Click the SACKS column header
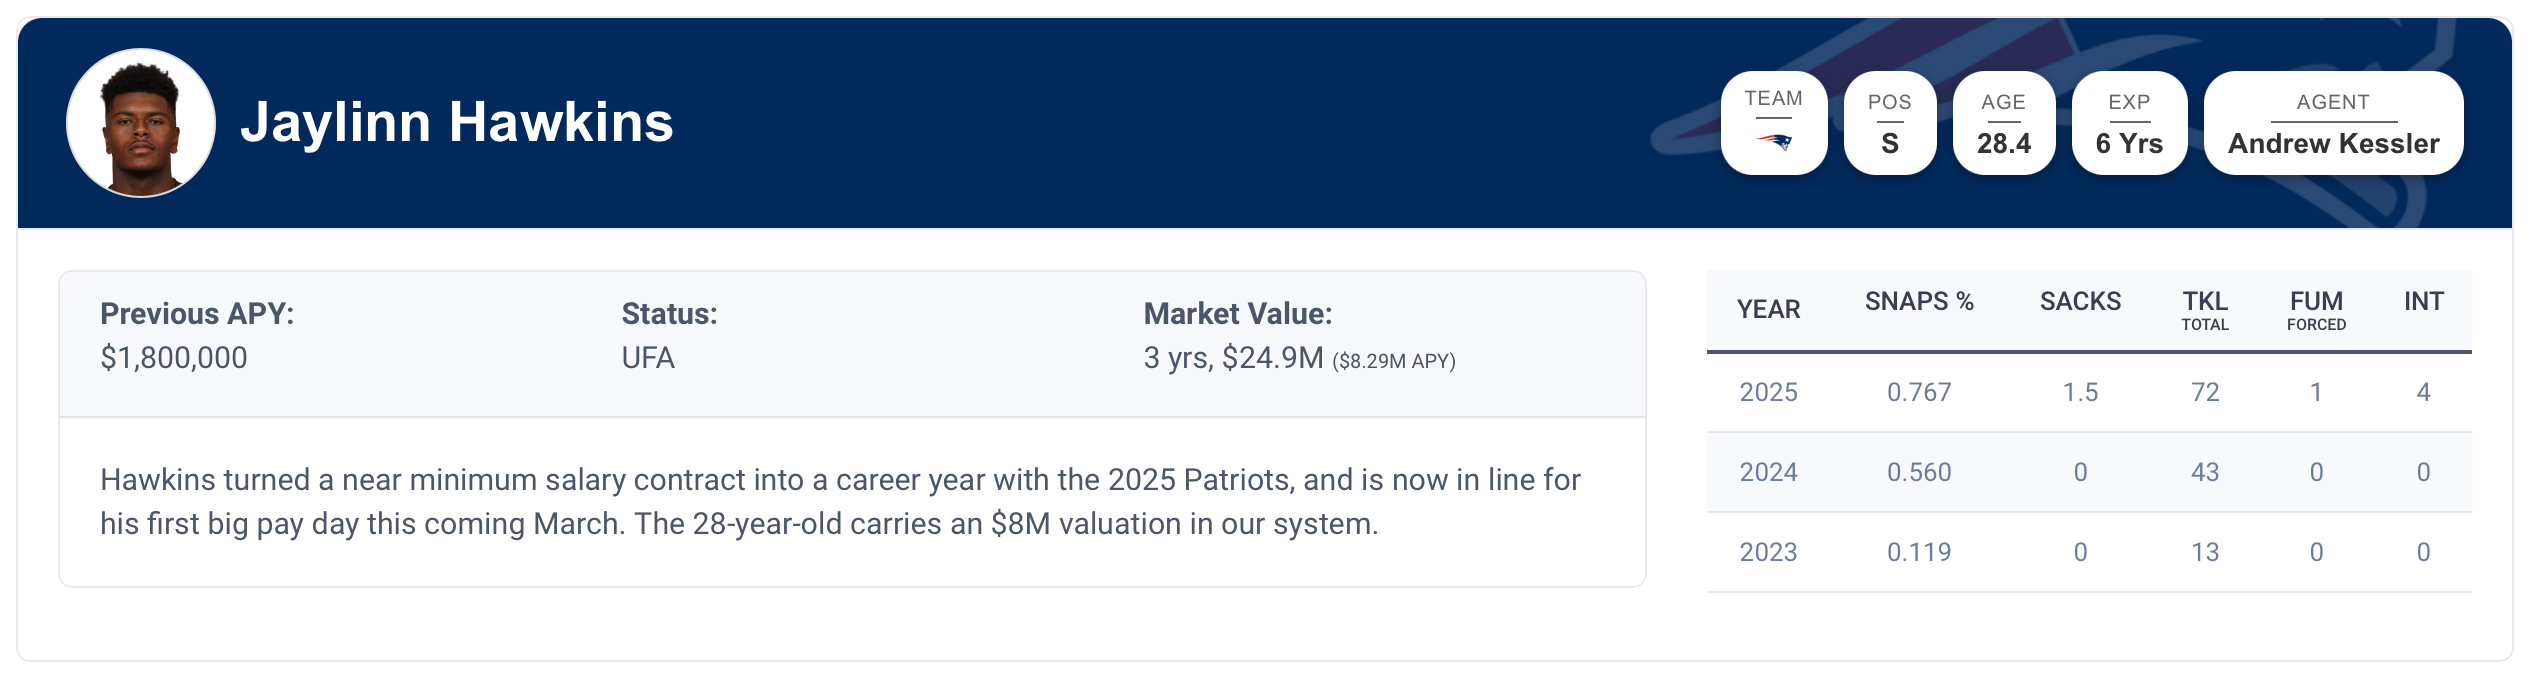The width and height of the screenshot is (2531, 685). (x=2080, y=302)
